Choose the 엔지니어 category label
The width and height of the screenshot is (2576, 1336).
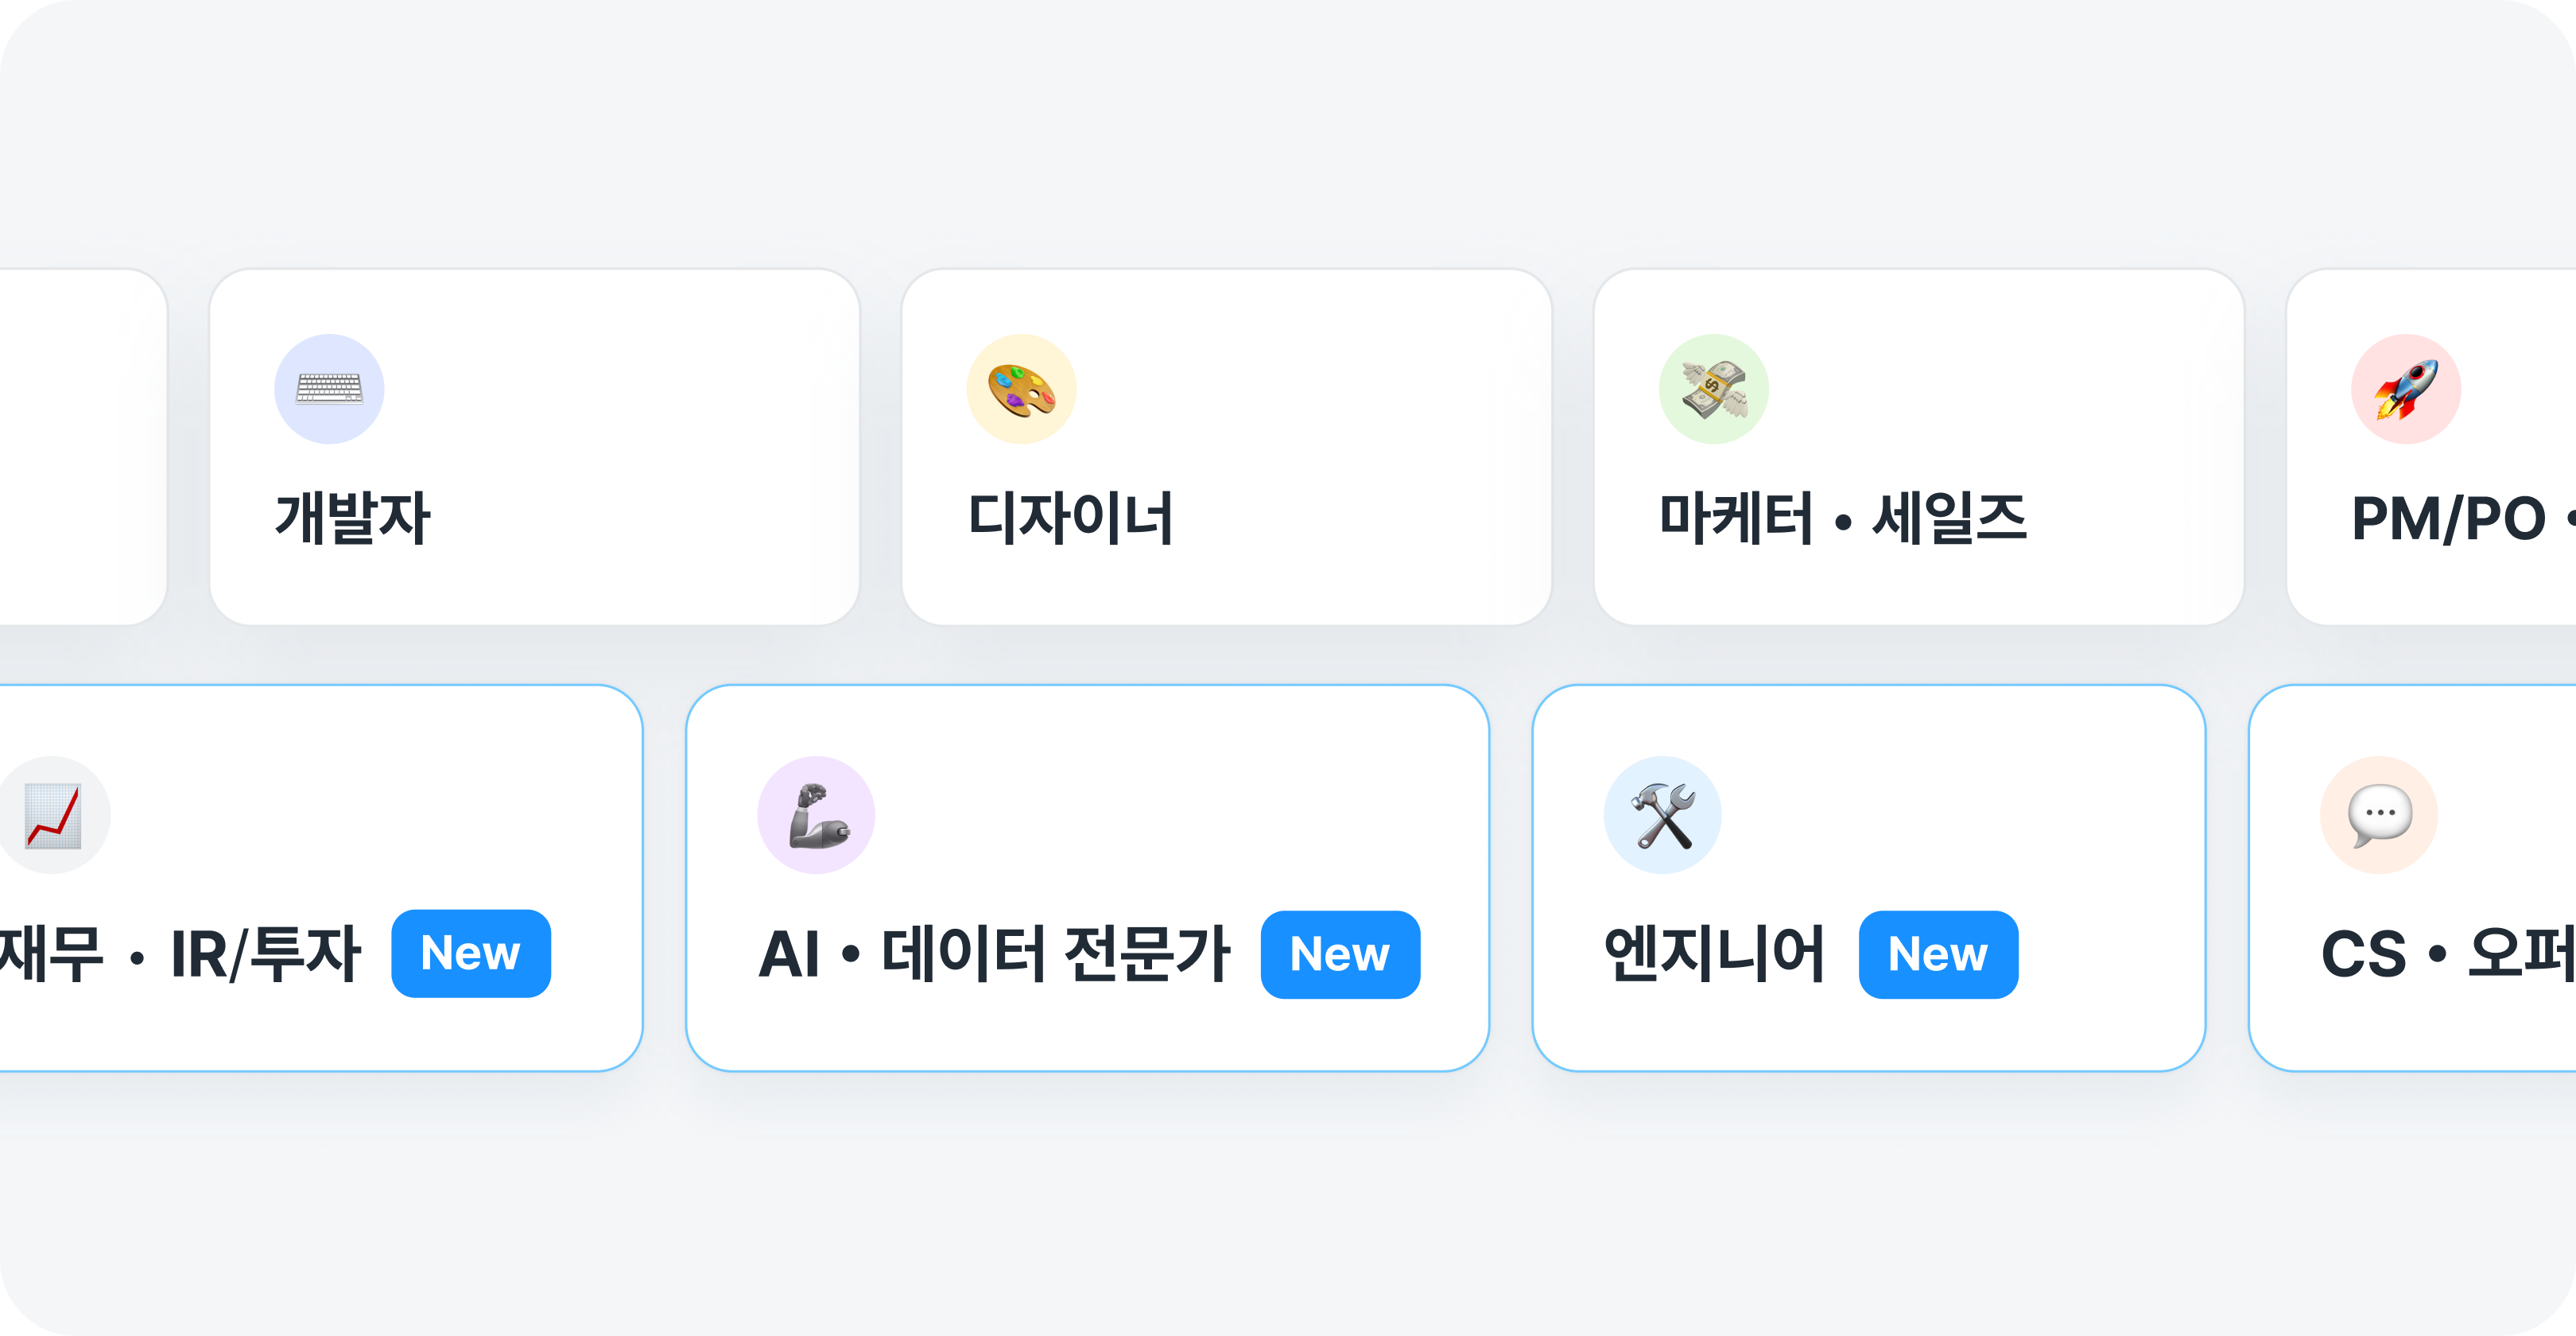pos(1715,953)
